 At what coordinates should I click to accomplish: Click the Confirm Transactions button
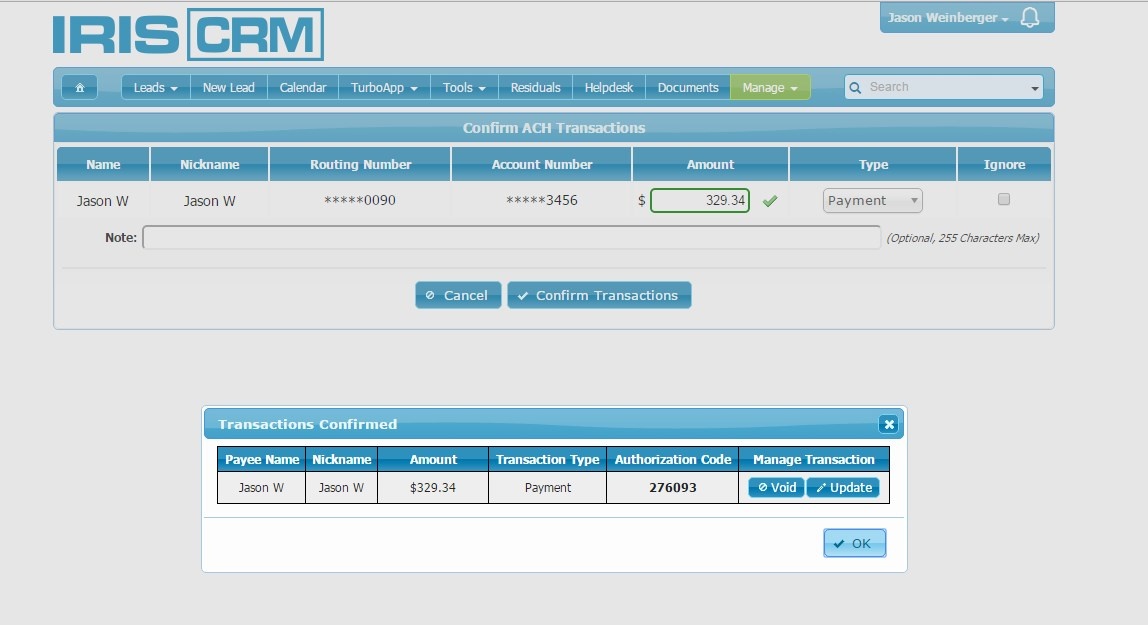click(598, 295)
